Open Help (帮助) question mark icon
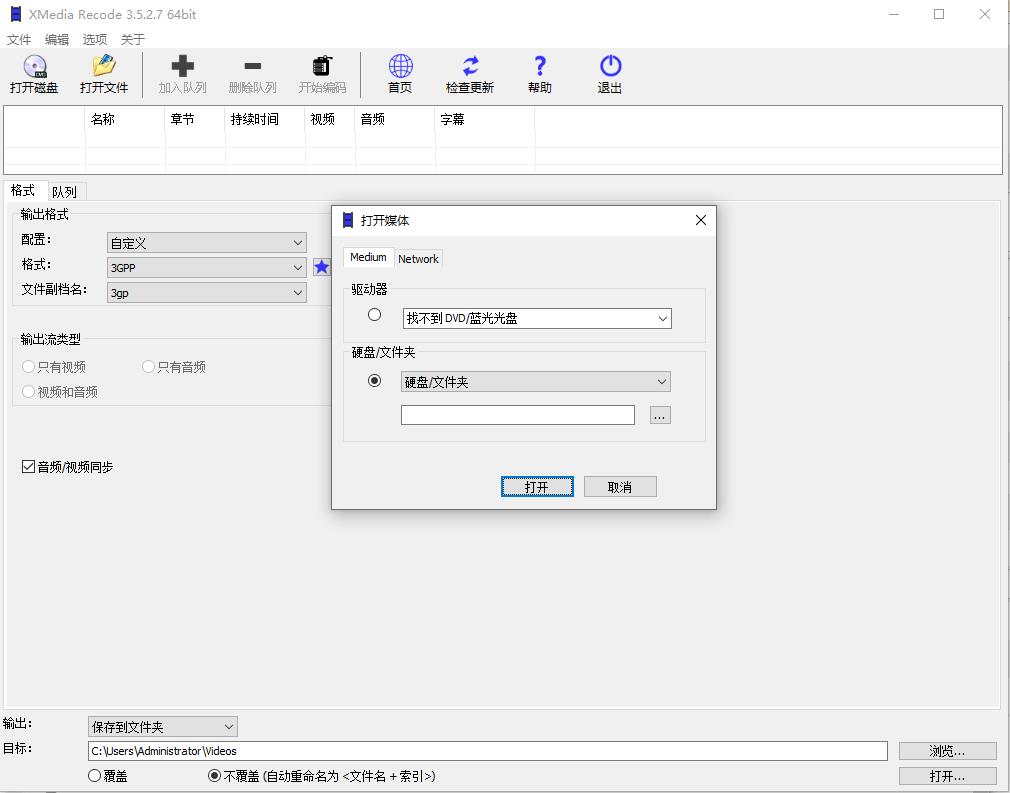The height and width of the screenshot is (793, 1010). pyautogui.click(x=540, y=66)
